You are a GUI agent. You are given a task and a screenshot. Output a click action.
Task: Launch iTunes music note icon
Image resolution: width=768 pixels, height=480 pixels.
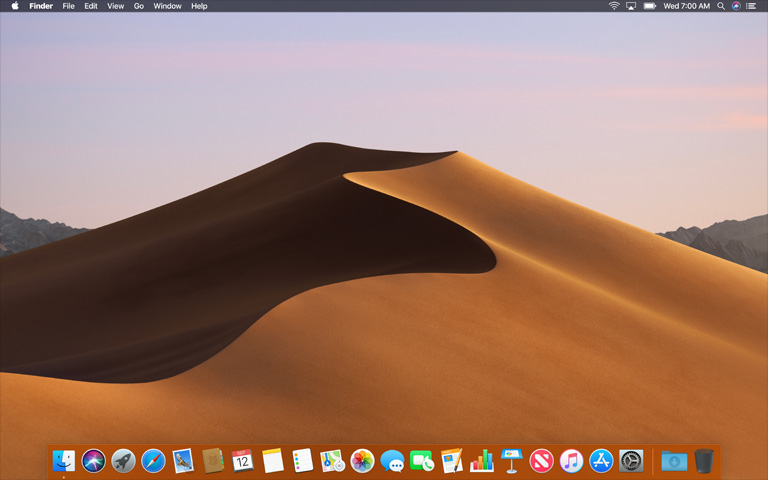pos(572,461)
